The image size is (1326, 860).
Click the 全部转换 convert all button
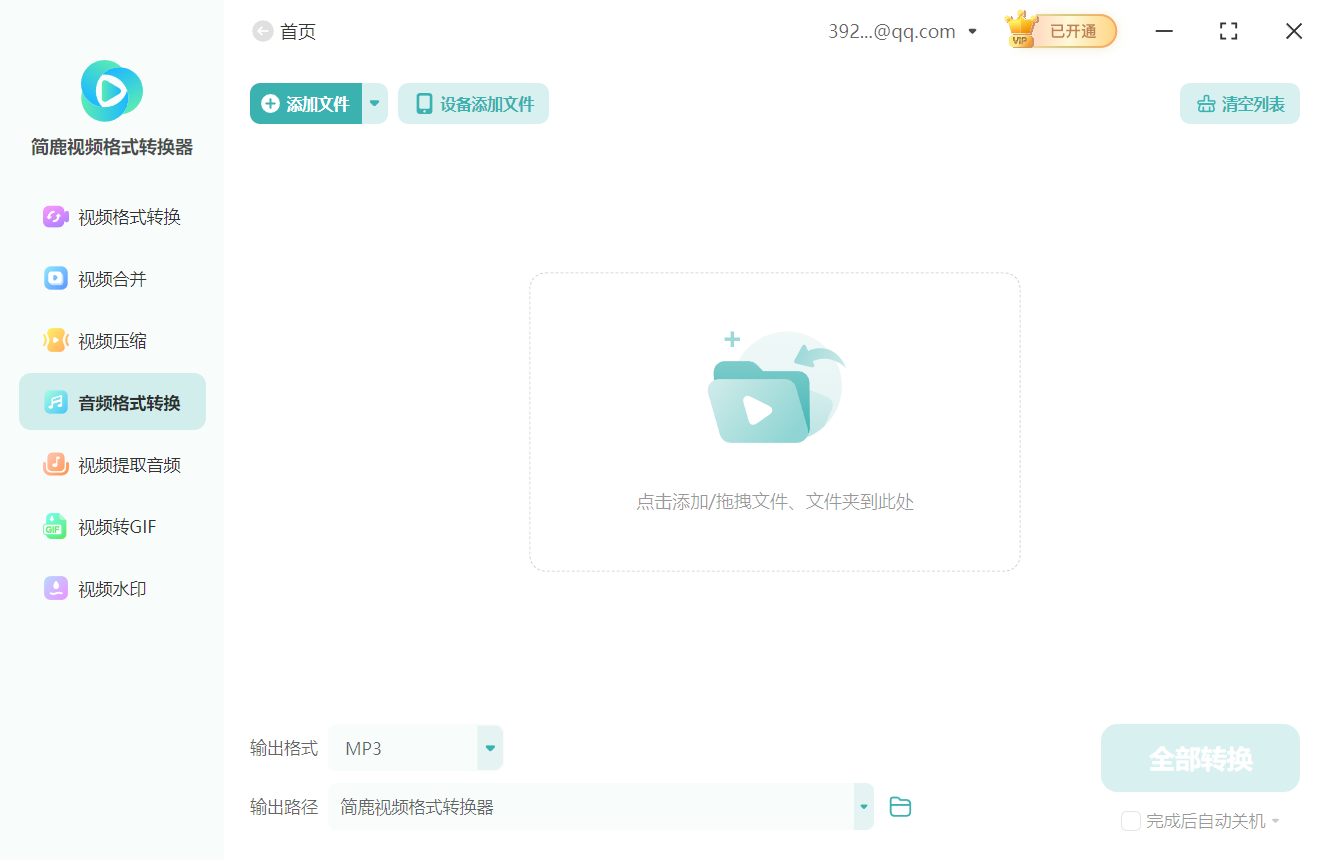(1200, 758)
